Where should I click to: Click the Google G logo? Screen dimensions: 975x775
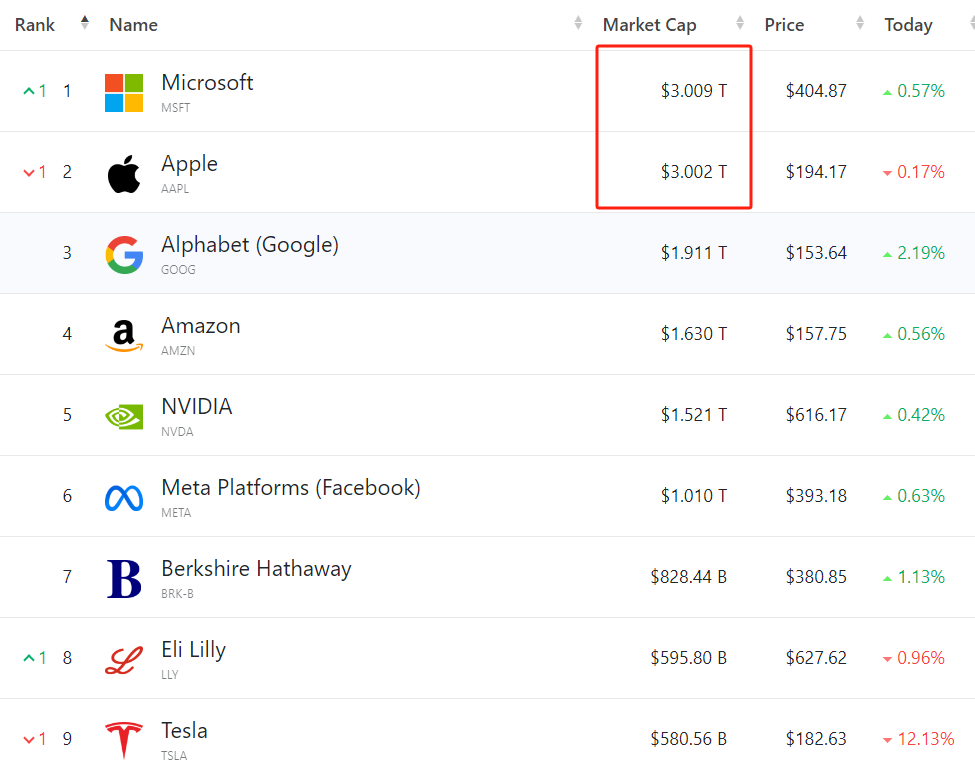(124, 254)
